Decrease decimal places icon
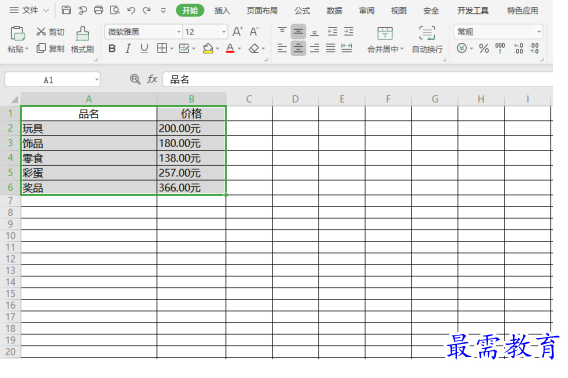This screenshot has height=378, width=568. [534, 48]
